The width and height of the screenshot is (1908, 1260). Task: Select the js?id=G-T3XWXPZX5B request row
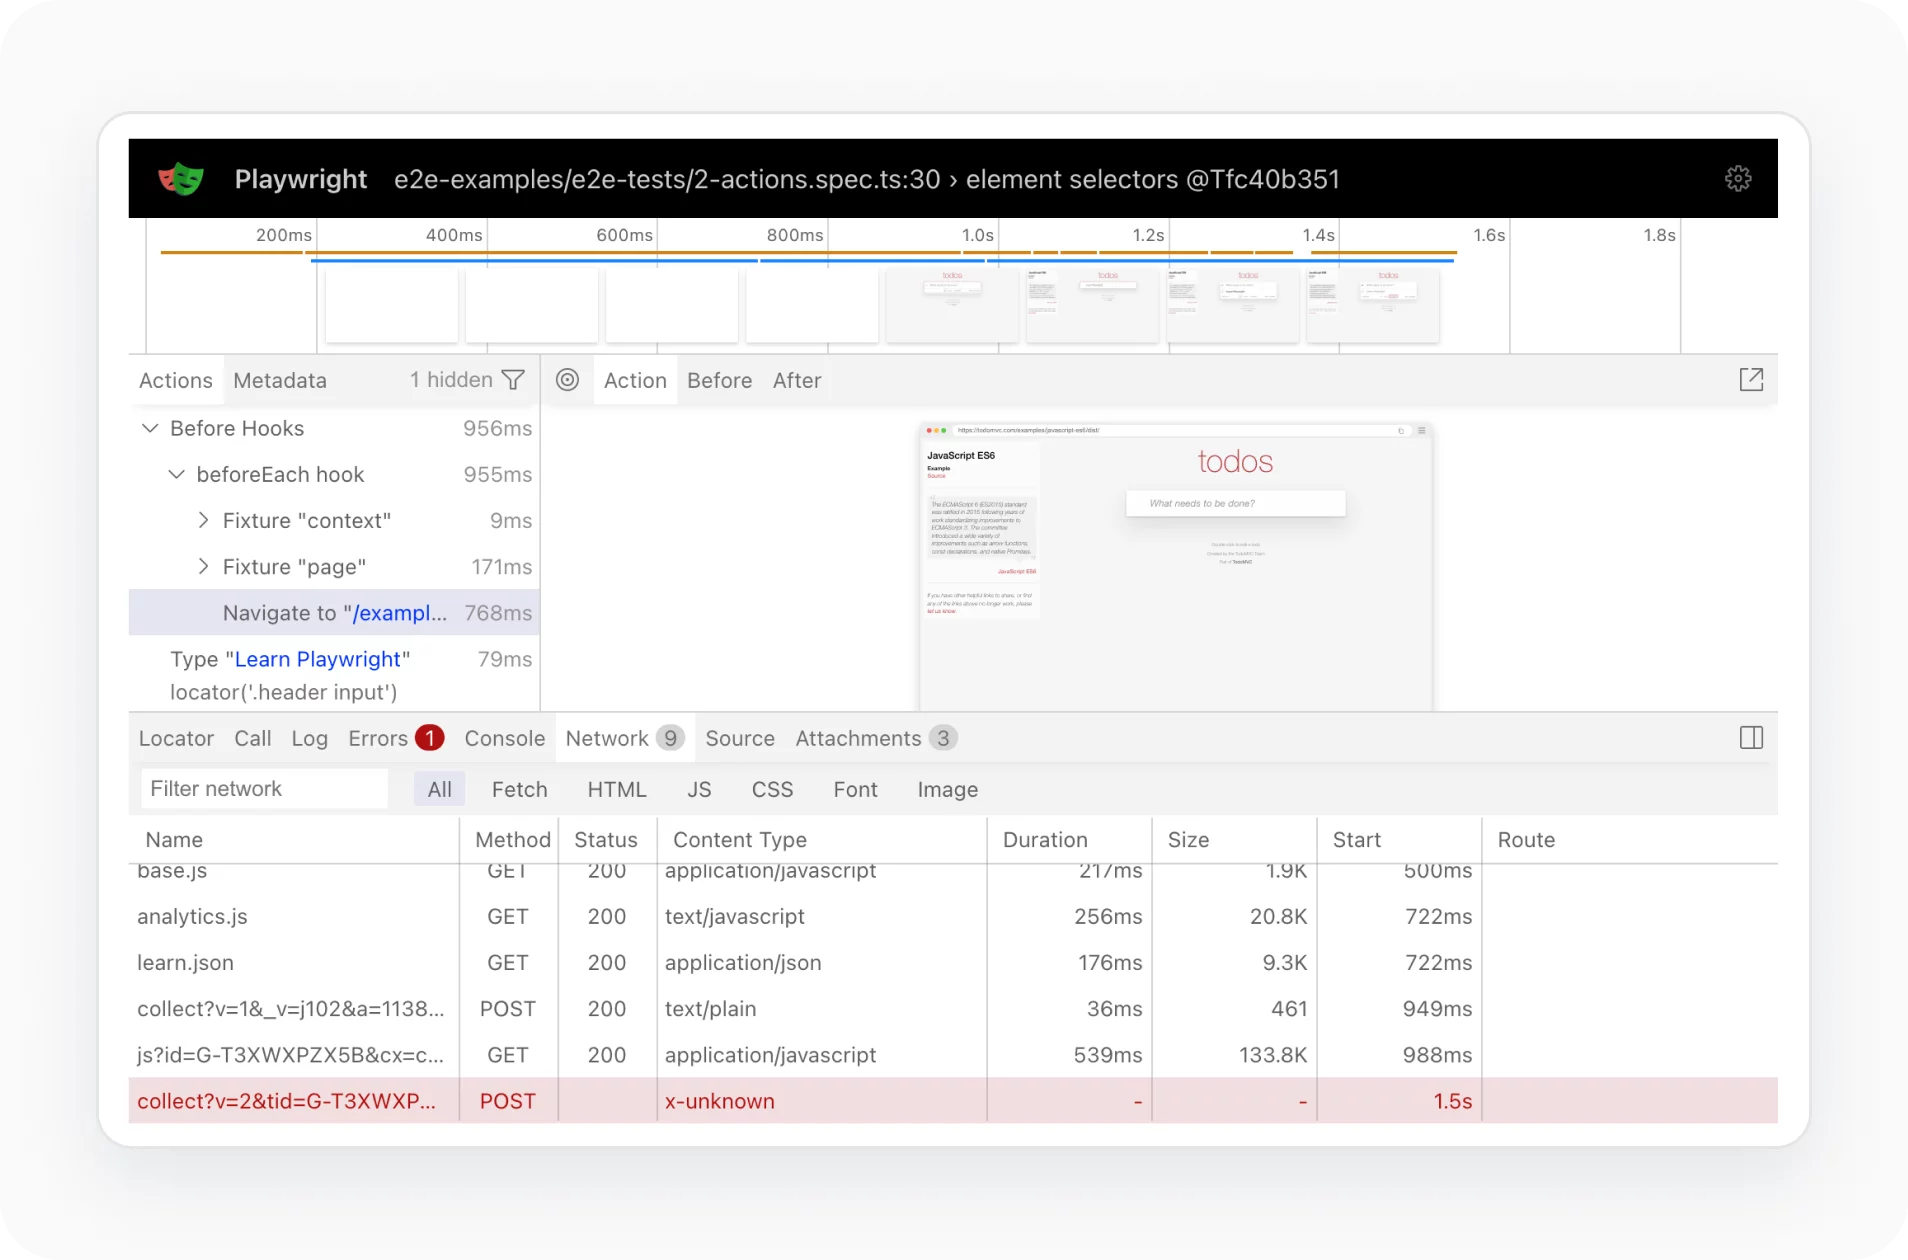[x=953, y=1054]
